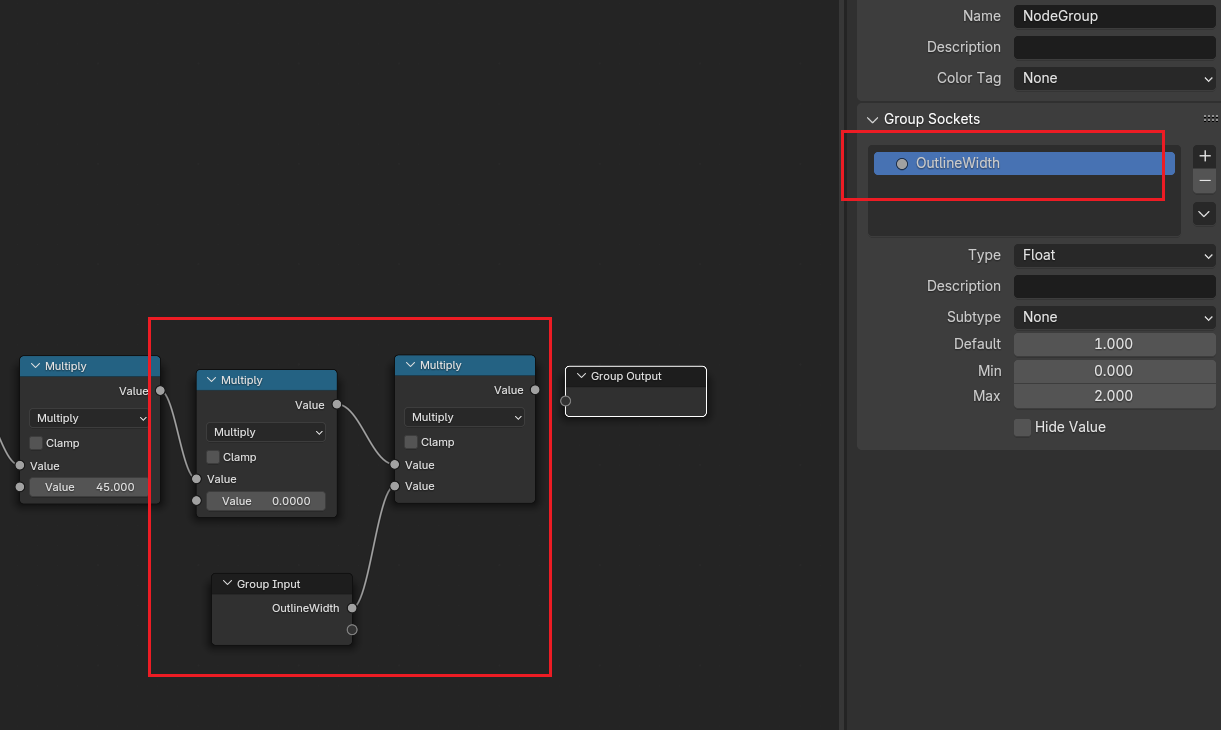Click Group Sockets panel drag grip icon
1221x730 pixels.
(x=1210, y=119)
